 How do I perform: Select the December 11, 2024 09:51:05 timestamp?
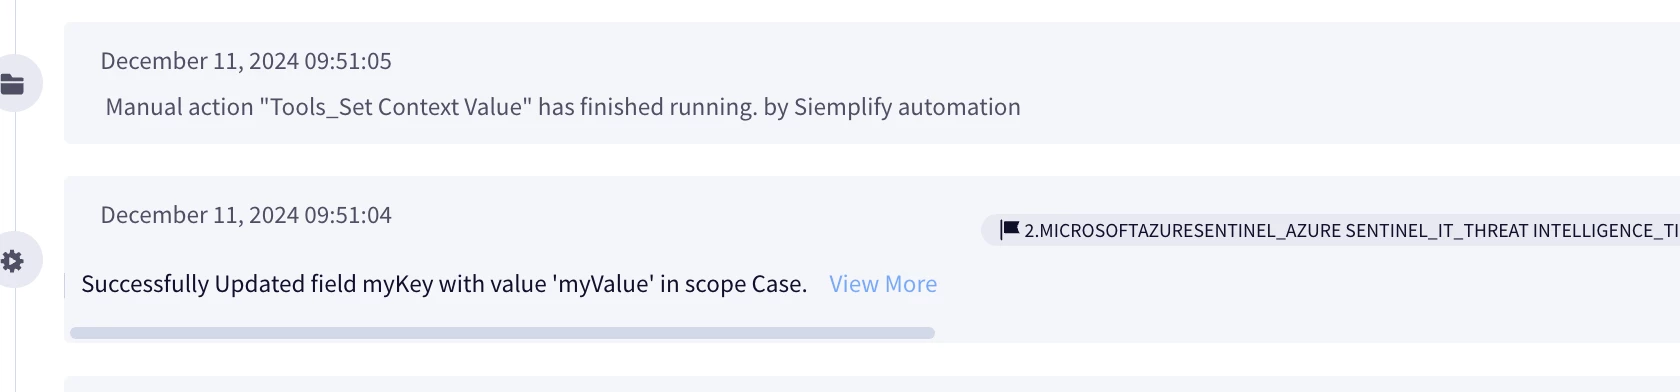246,61
